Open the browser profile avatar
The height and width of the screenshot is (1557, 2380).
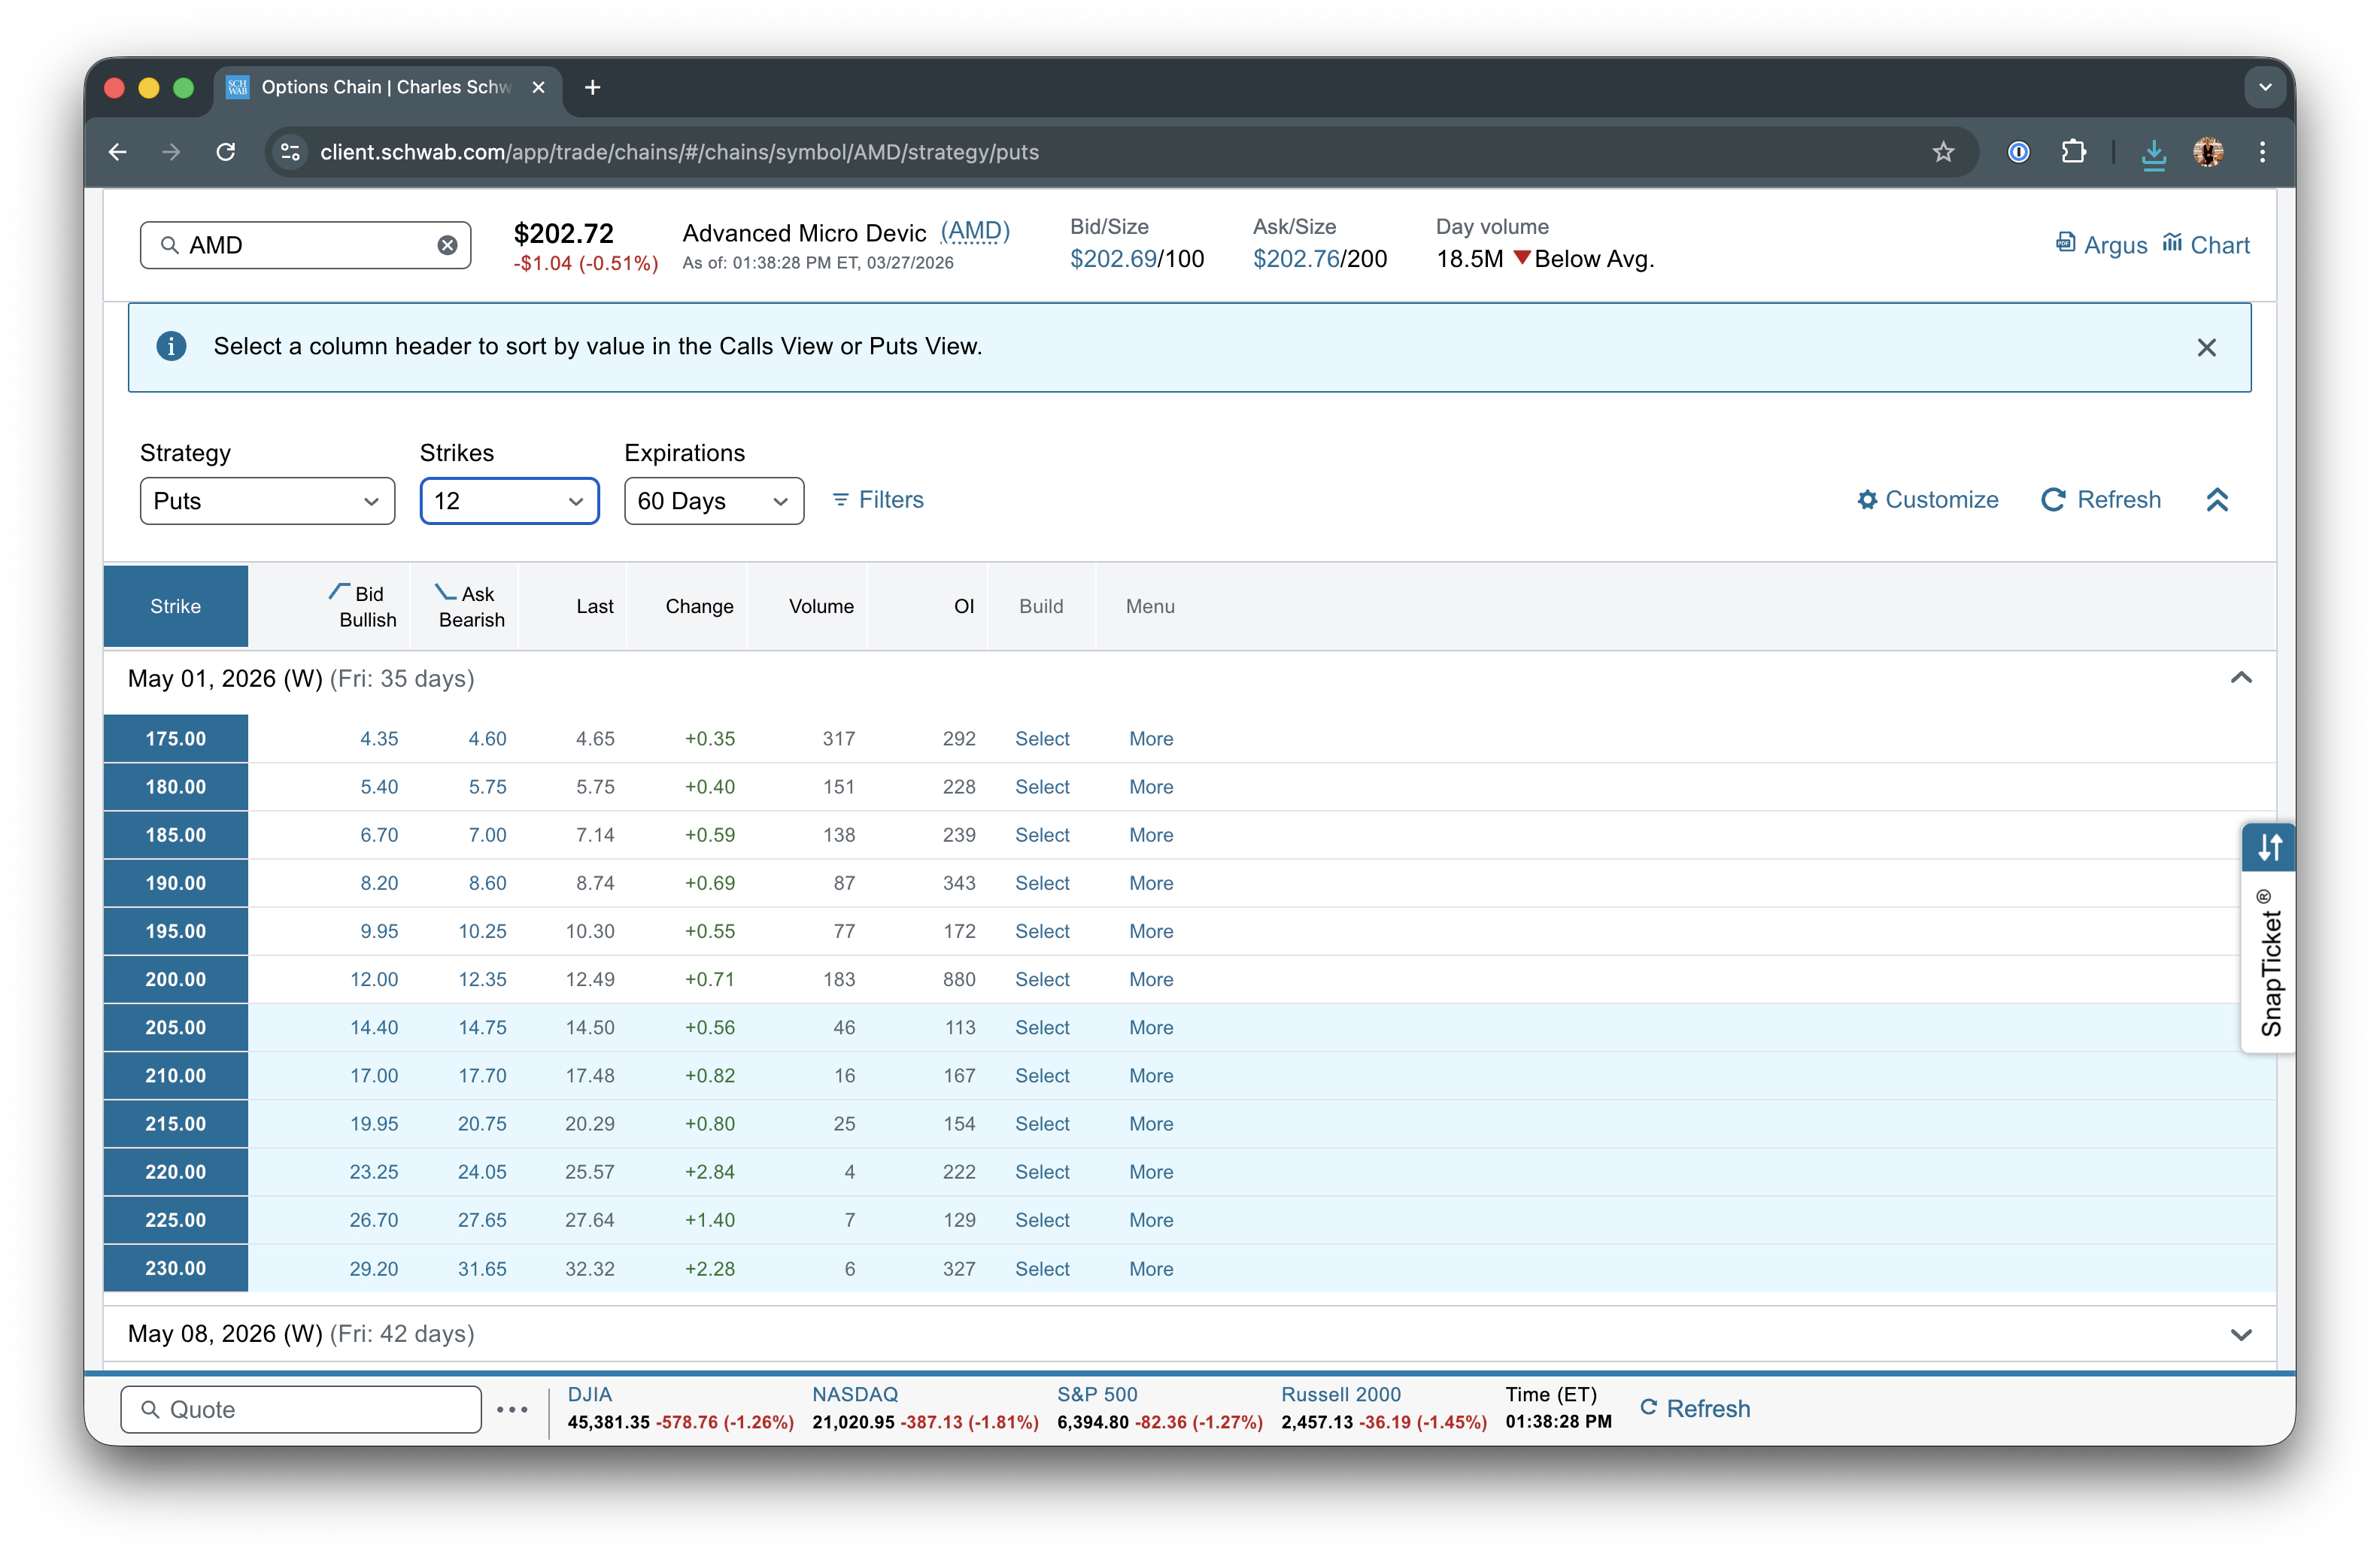(2208, 152)
